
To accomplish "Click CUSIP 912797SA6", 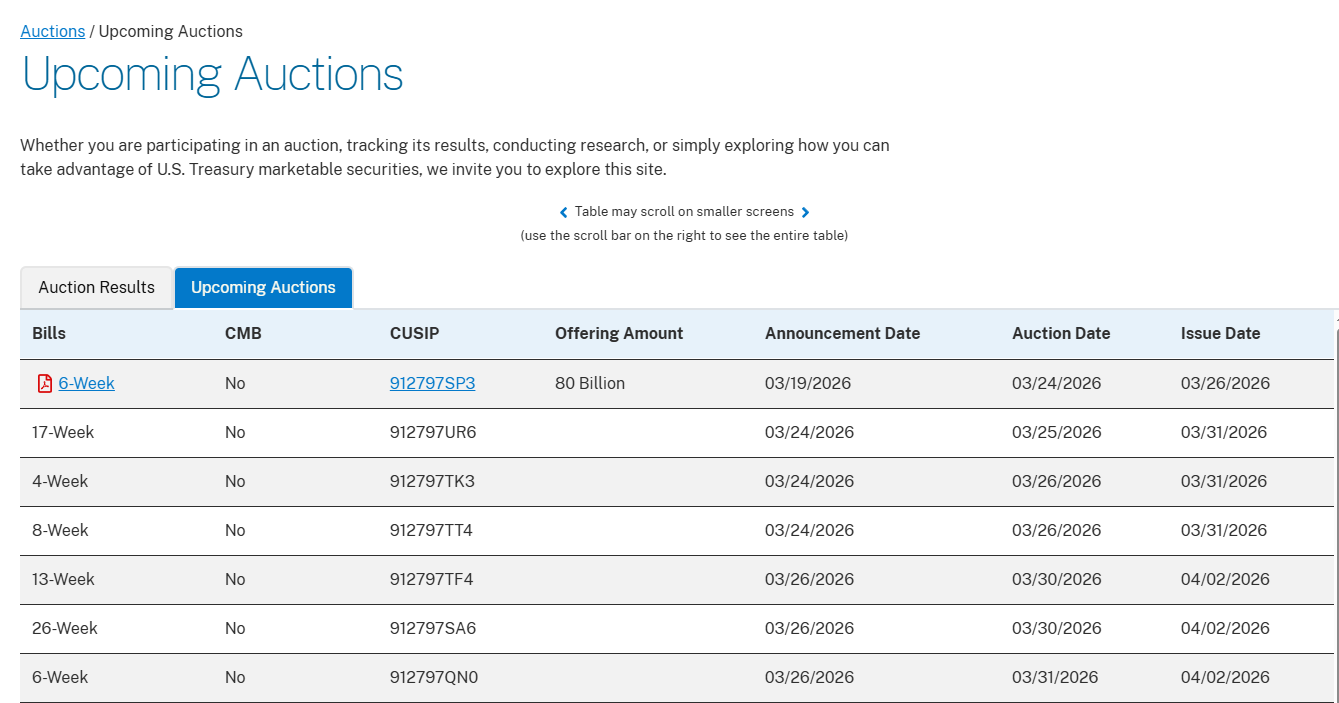I will pyautogui.click(x=433, y=628).
